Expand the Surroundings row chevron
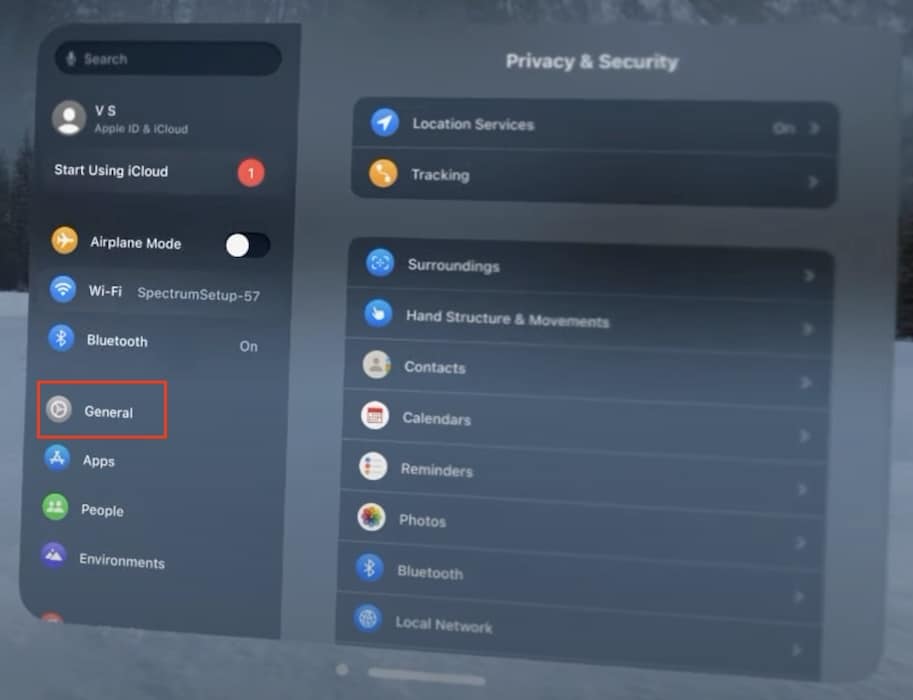 tap(809, 275)
